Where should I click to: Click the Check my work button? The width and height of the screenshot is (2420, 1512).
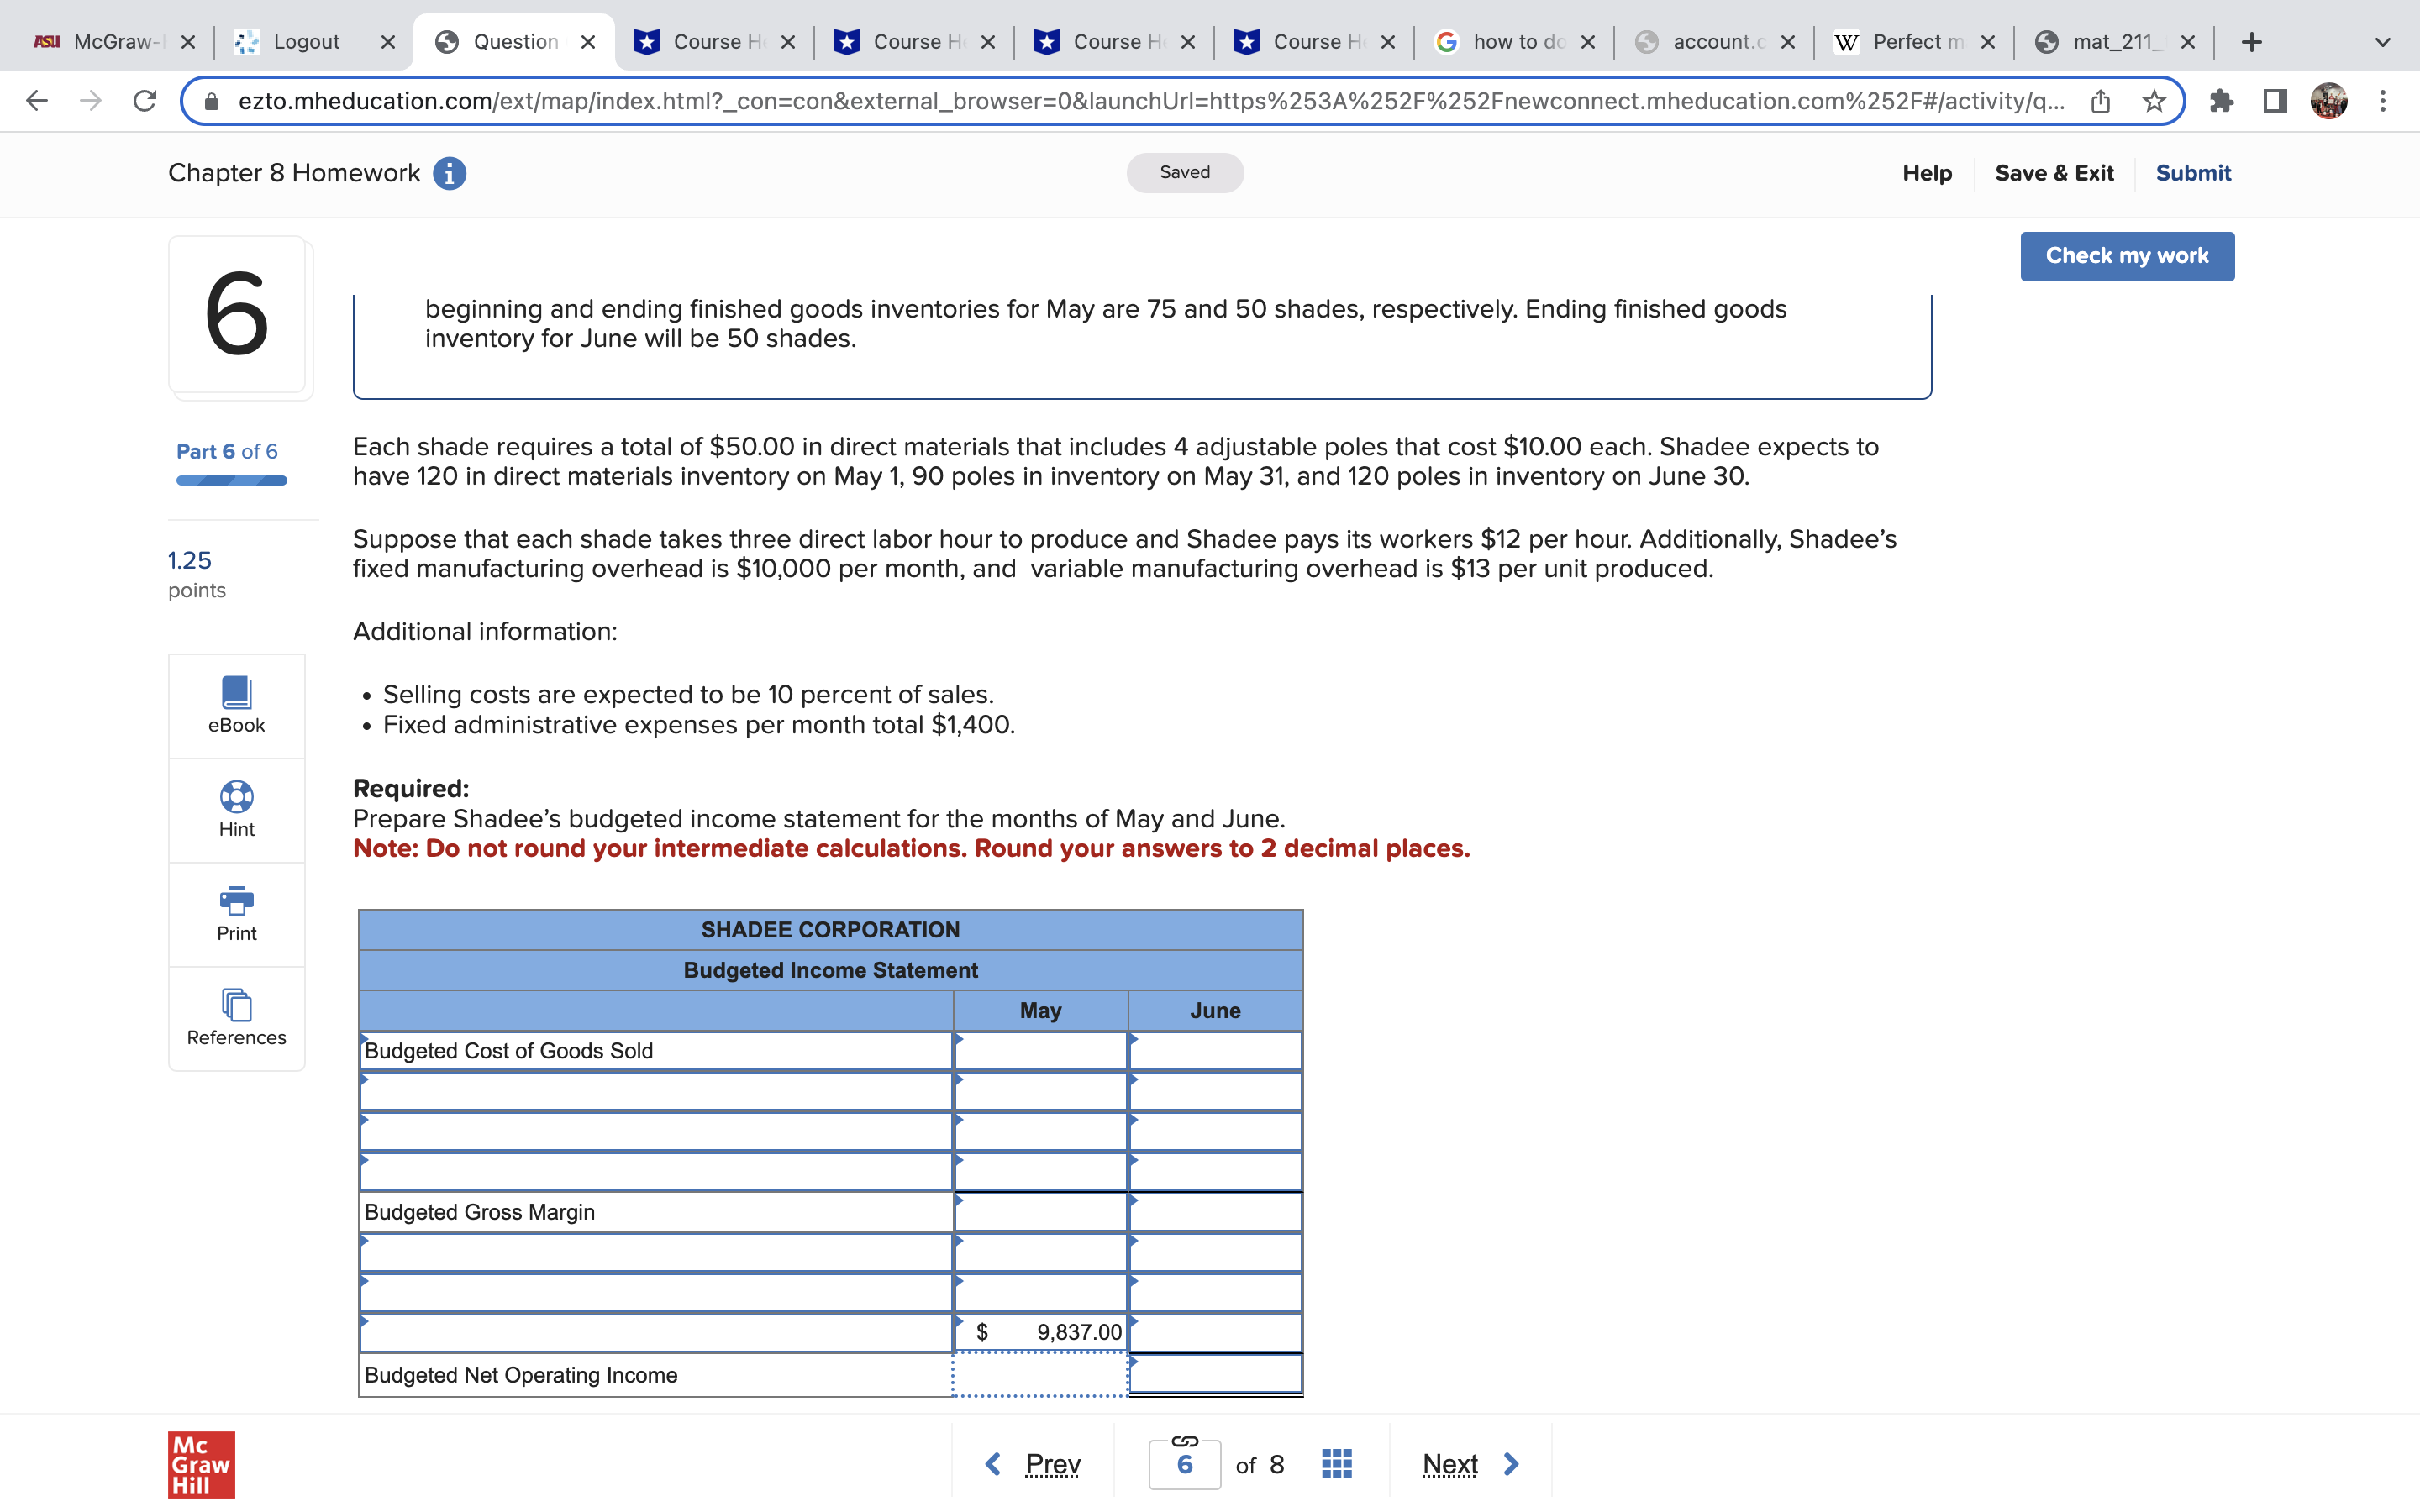pos(2127,256)
